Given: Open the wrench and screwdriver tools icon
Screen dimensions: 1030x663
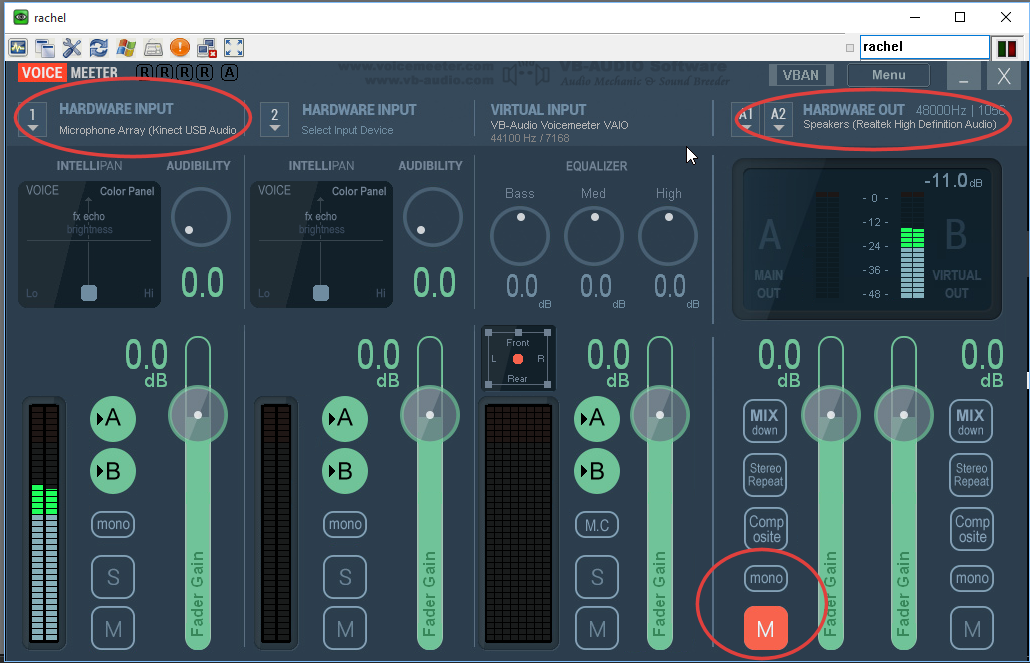Looking at the screenshot, I should click(72, 47).
